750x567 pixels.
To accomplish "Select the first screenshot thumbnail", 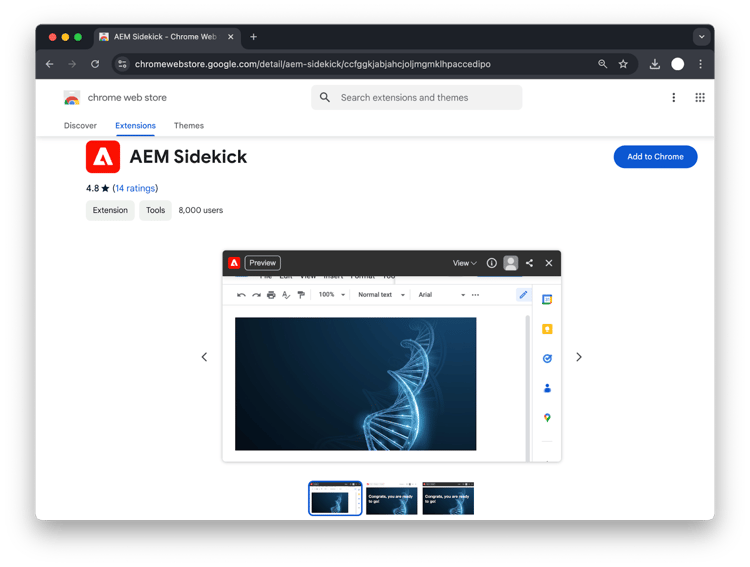I will (335, 499).
